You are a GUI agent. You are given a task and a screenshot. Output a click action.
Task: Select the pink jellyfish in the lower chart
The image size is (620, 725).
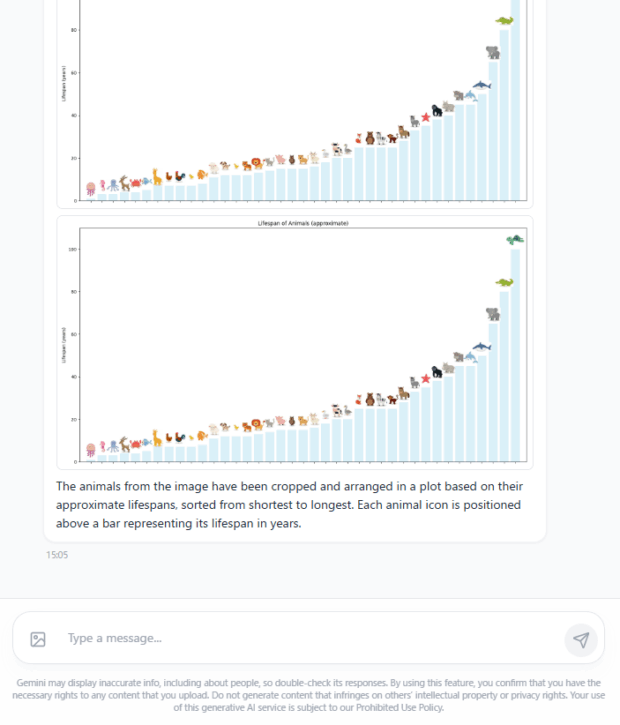tap(91, 449)
